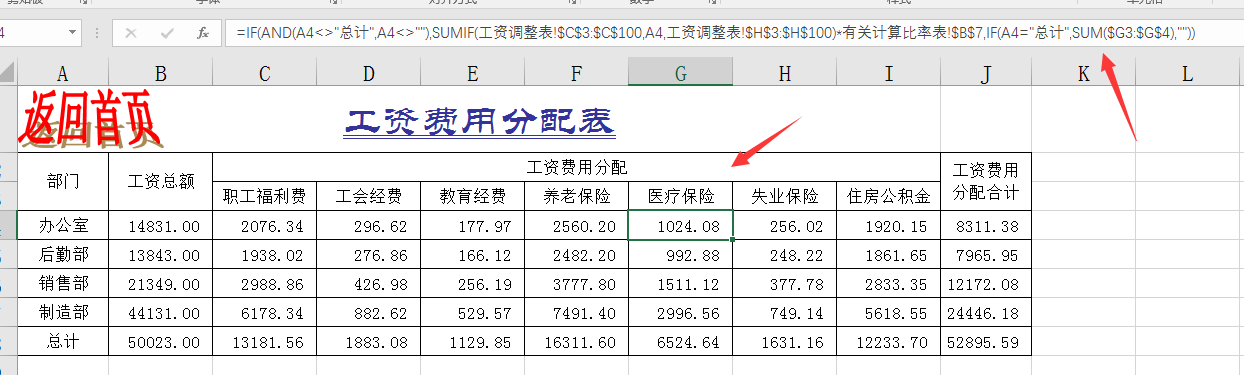
Task: Select the 工资费用分配表 title text
Action: (478, 121)
